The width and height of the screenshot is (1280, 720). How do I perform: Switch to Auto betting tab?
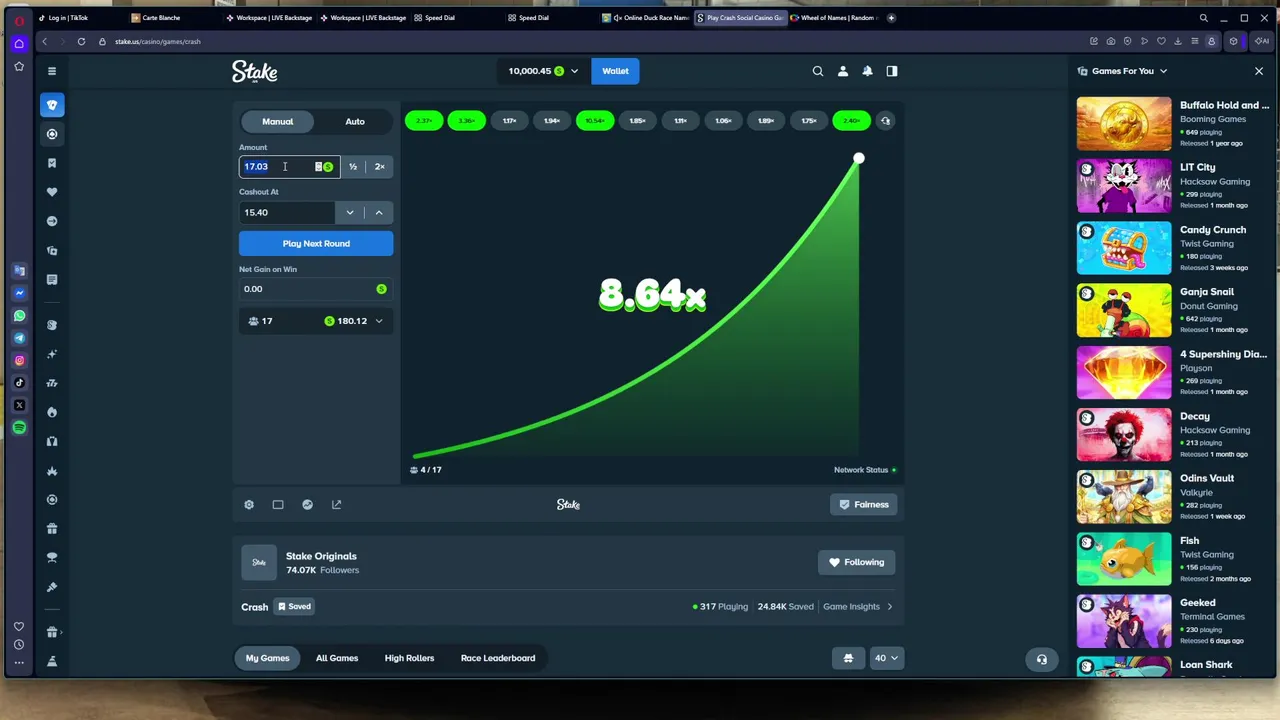coord(355,122)
